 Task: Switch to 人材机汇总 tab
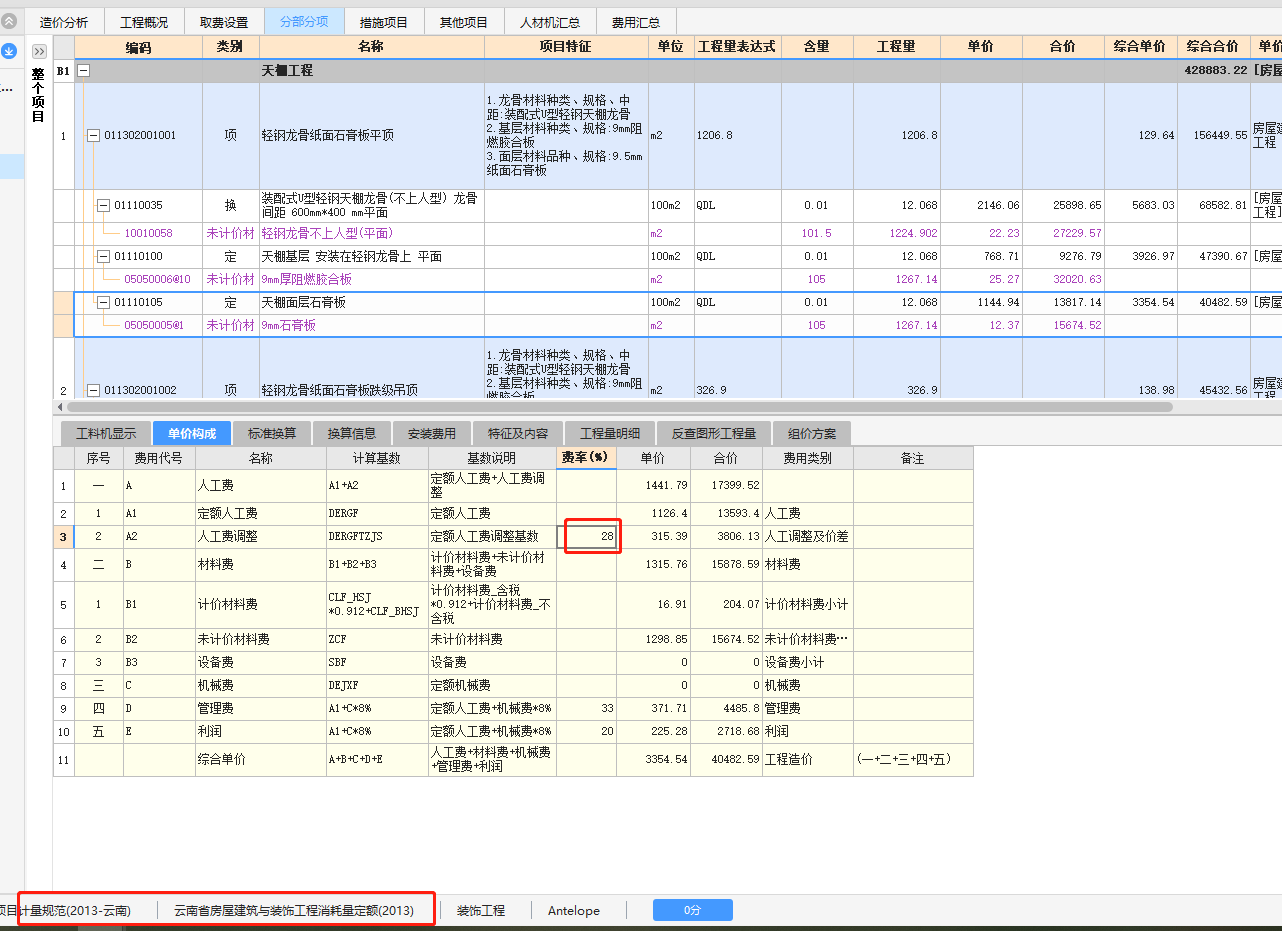coord(550,22)
